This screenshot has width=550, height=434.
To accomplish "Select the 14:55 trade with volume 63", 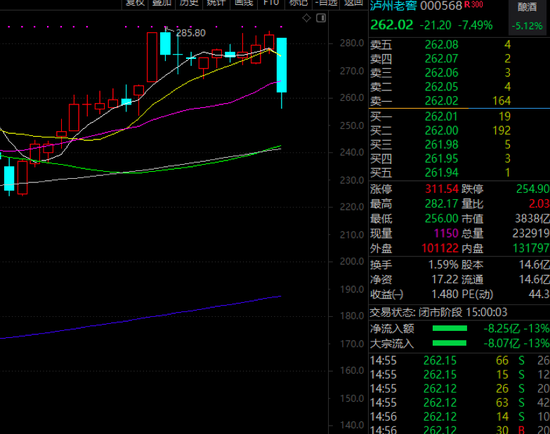I will pyautogui.click(x=460, y=403).
